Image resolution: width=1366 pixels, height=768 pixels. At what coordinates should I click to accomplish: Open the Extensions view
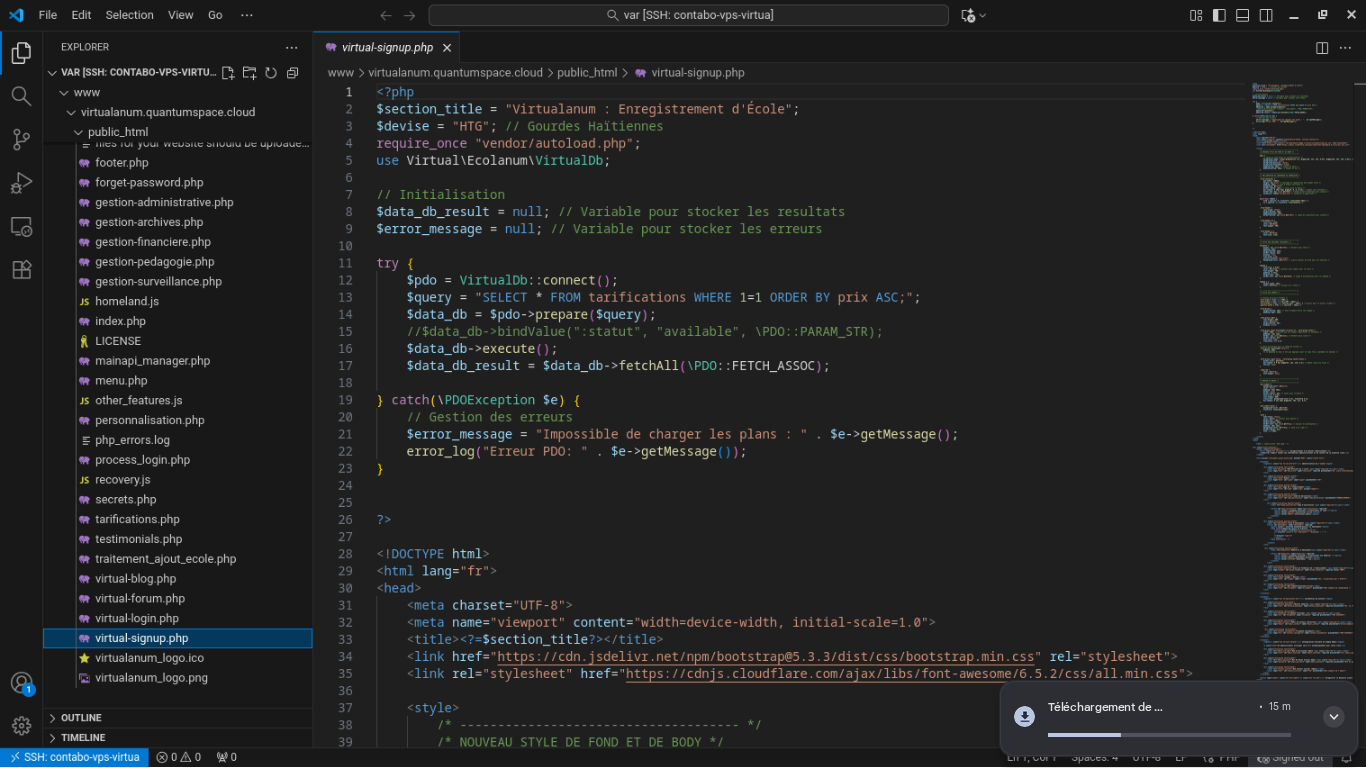21,270
